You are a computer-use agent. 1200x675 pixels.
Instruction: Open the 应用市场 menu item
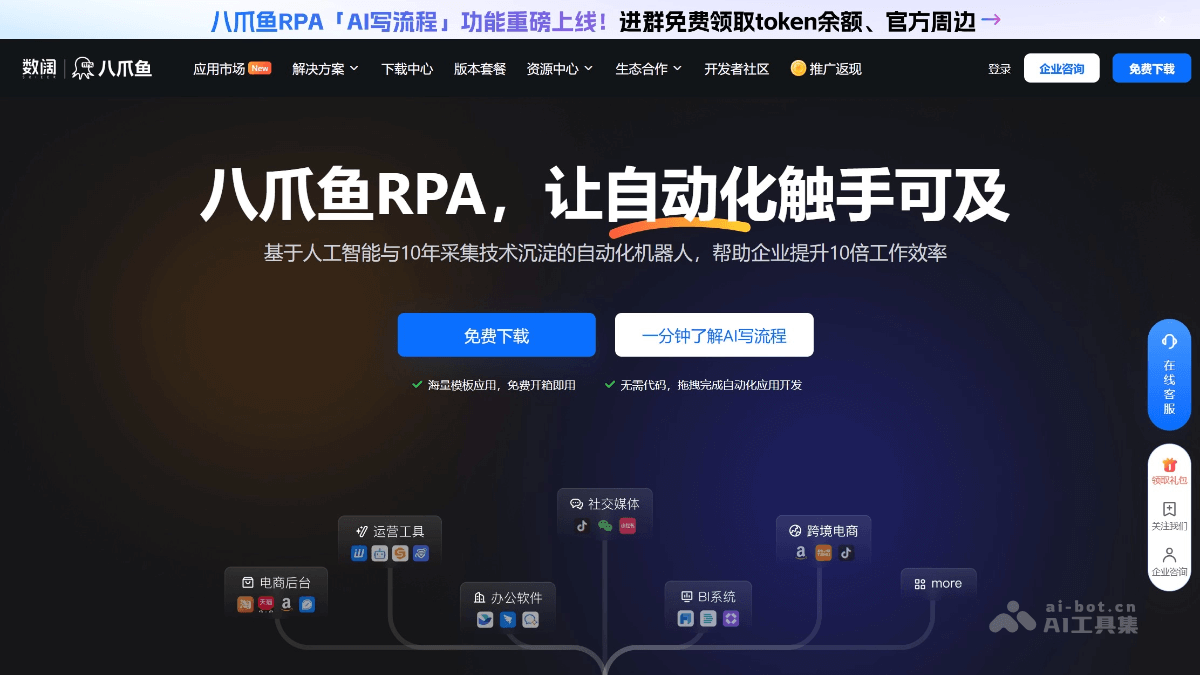pos(221,68)
